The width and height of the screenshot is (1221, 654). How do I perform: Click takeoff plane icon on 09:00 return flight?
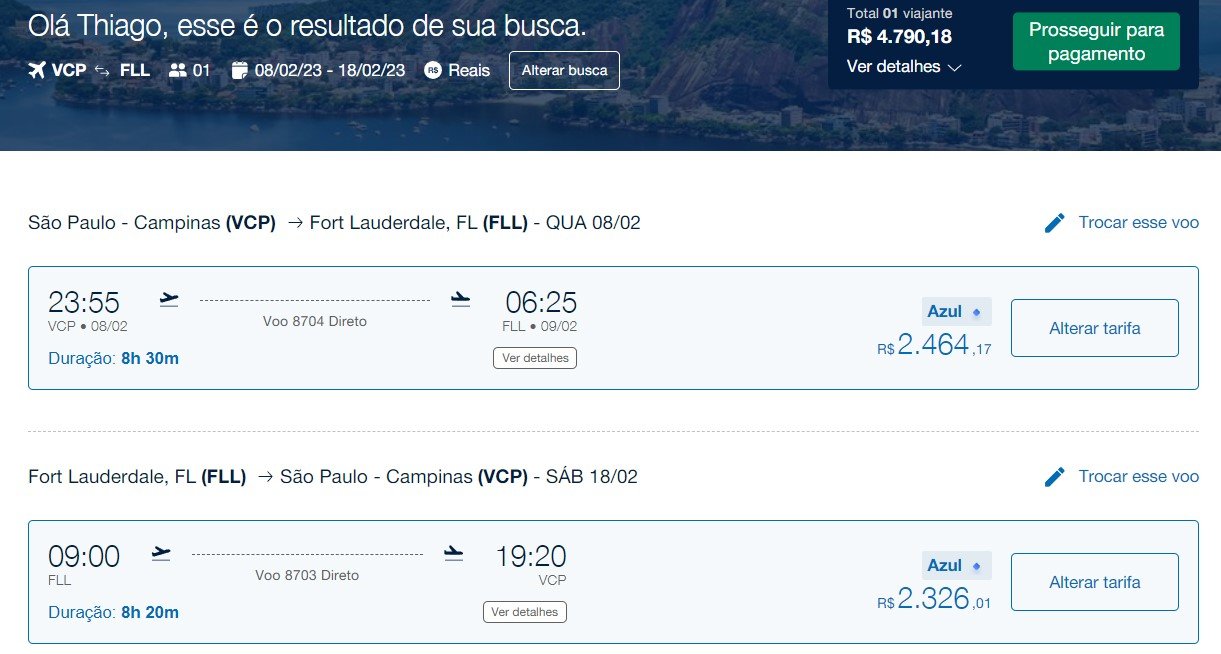tap(161, 553)
